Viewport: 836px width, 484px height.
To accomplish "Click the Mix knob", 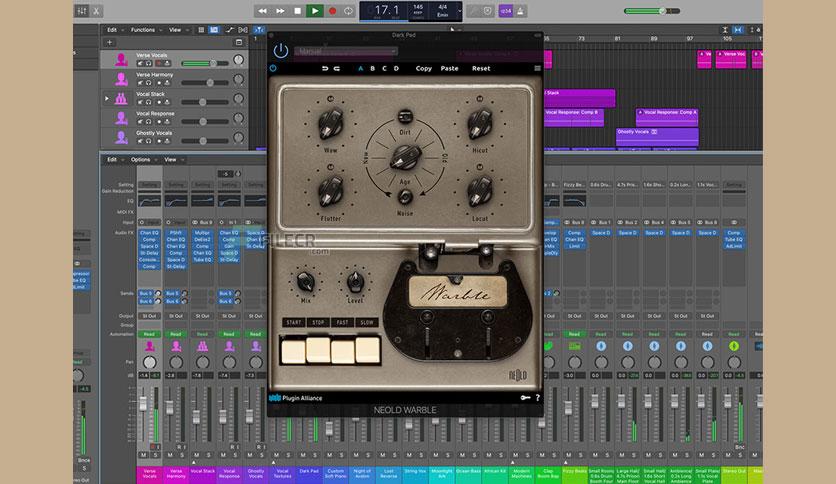I will (x=306, y=281).
